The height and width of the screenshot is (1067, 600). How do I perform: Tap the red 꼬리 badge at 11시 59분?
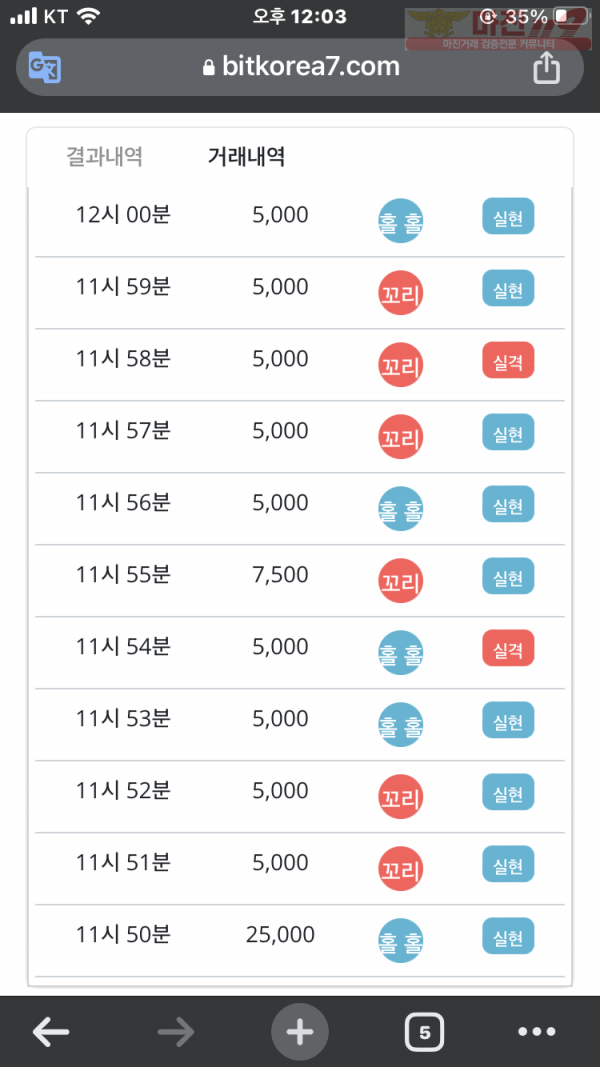(x=401, y=293)
